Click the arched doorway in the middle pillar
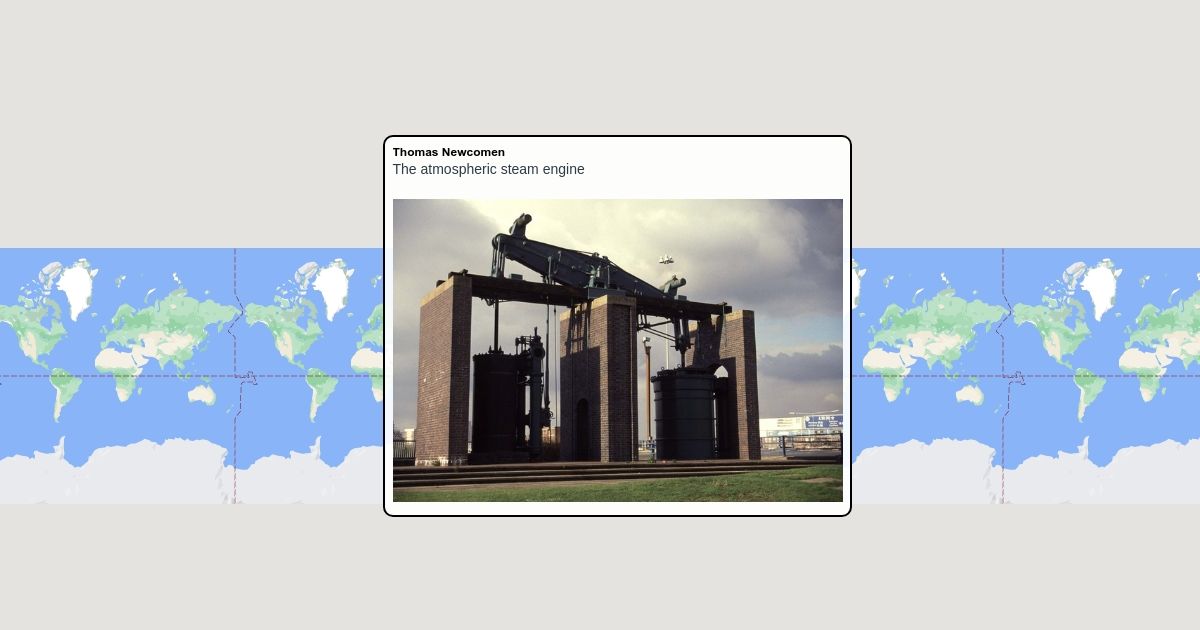Image resolution: width=1200 pixels, height=630 pixels. 582,430
